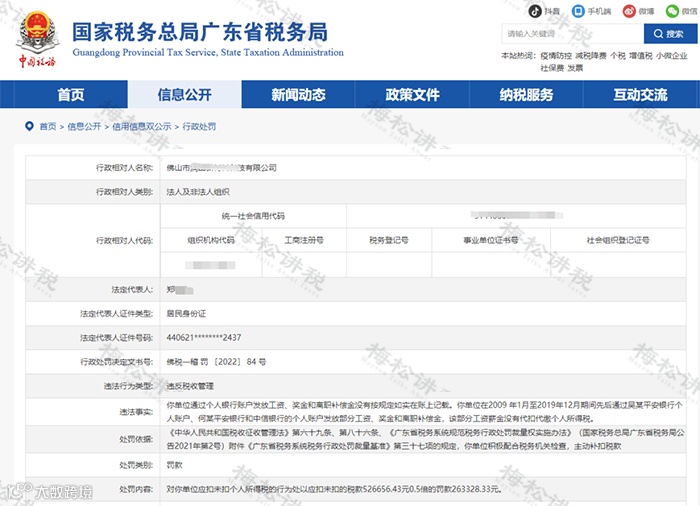Click the keyword search input field

tap(572, 34)
